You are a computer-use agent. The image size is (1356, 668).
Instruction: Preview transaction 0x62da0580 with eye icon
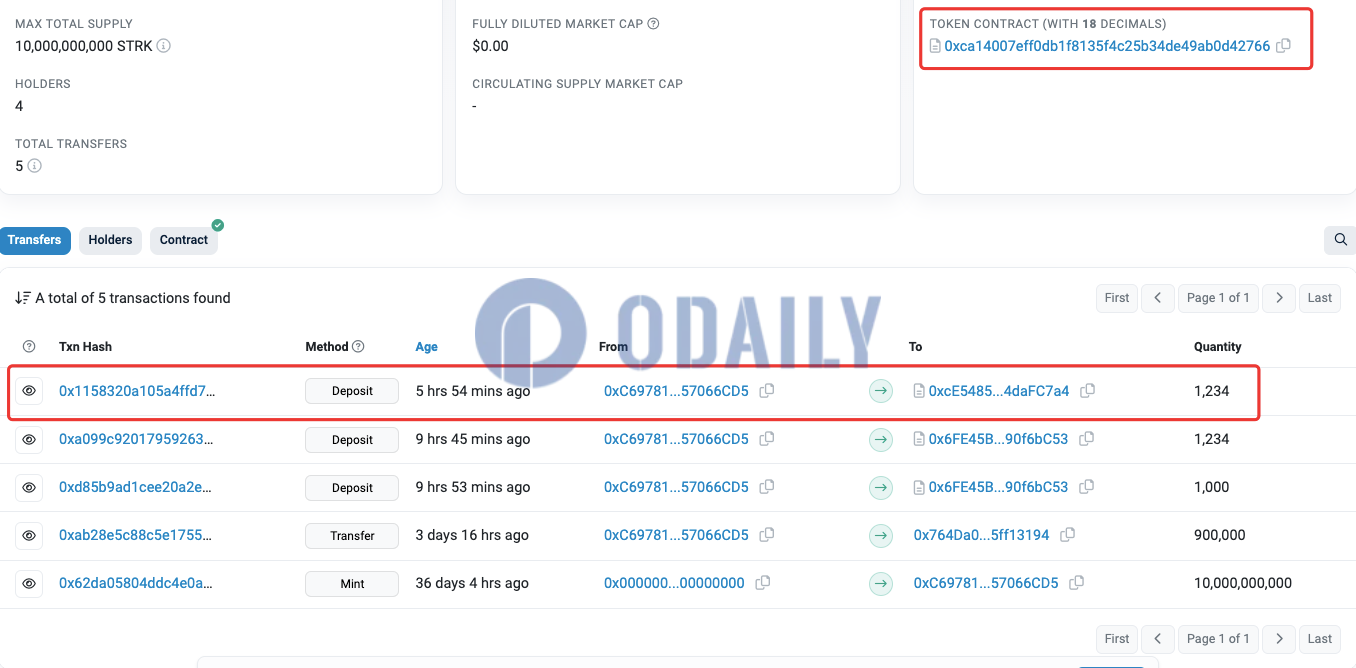pyautogui.click(x=29, y=583)
